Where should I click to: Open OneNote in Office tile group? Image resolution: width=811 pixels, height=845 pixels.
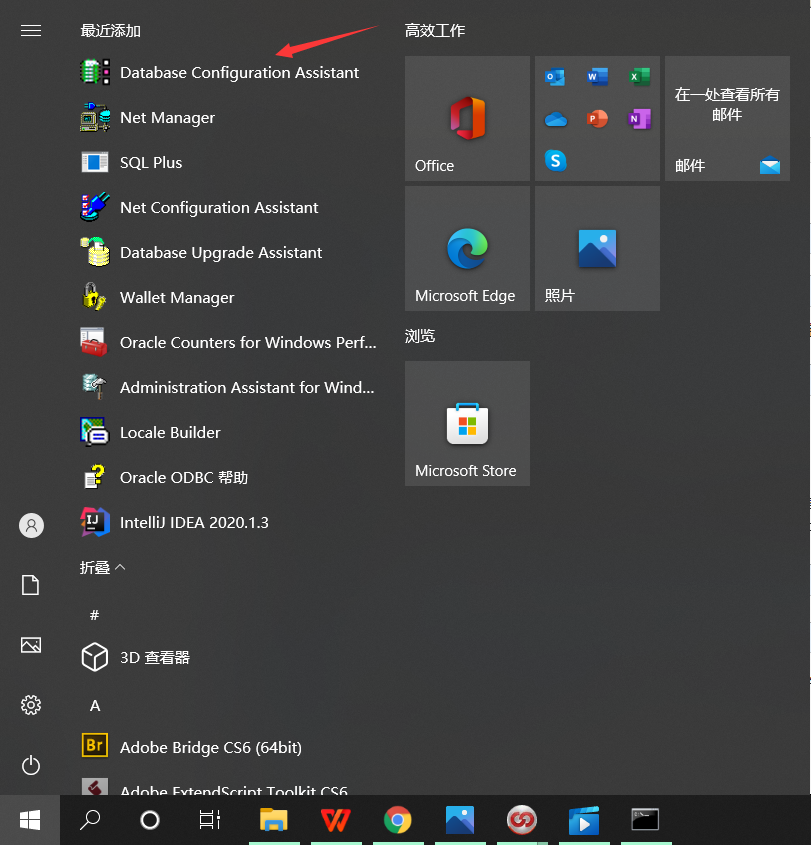click(640, 119)
